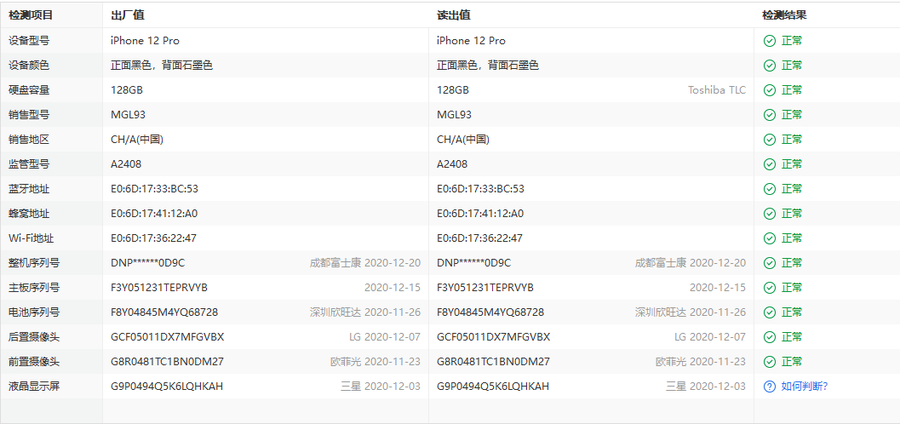Screen dimensions: 900x424
Task: Click the green check icon in 蓝牙地址 row
Action: point(769,189)
